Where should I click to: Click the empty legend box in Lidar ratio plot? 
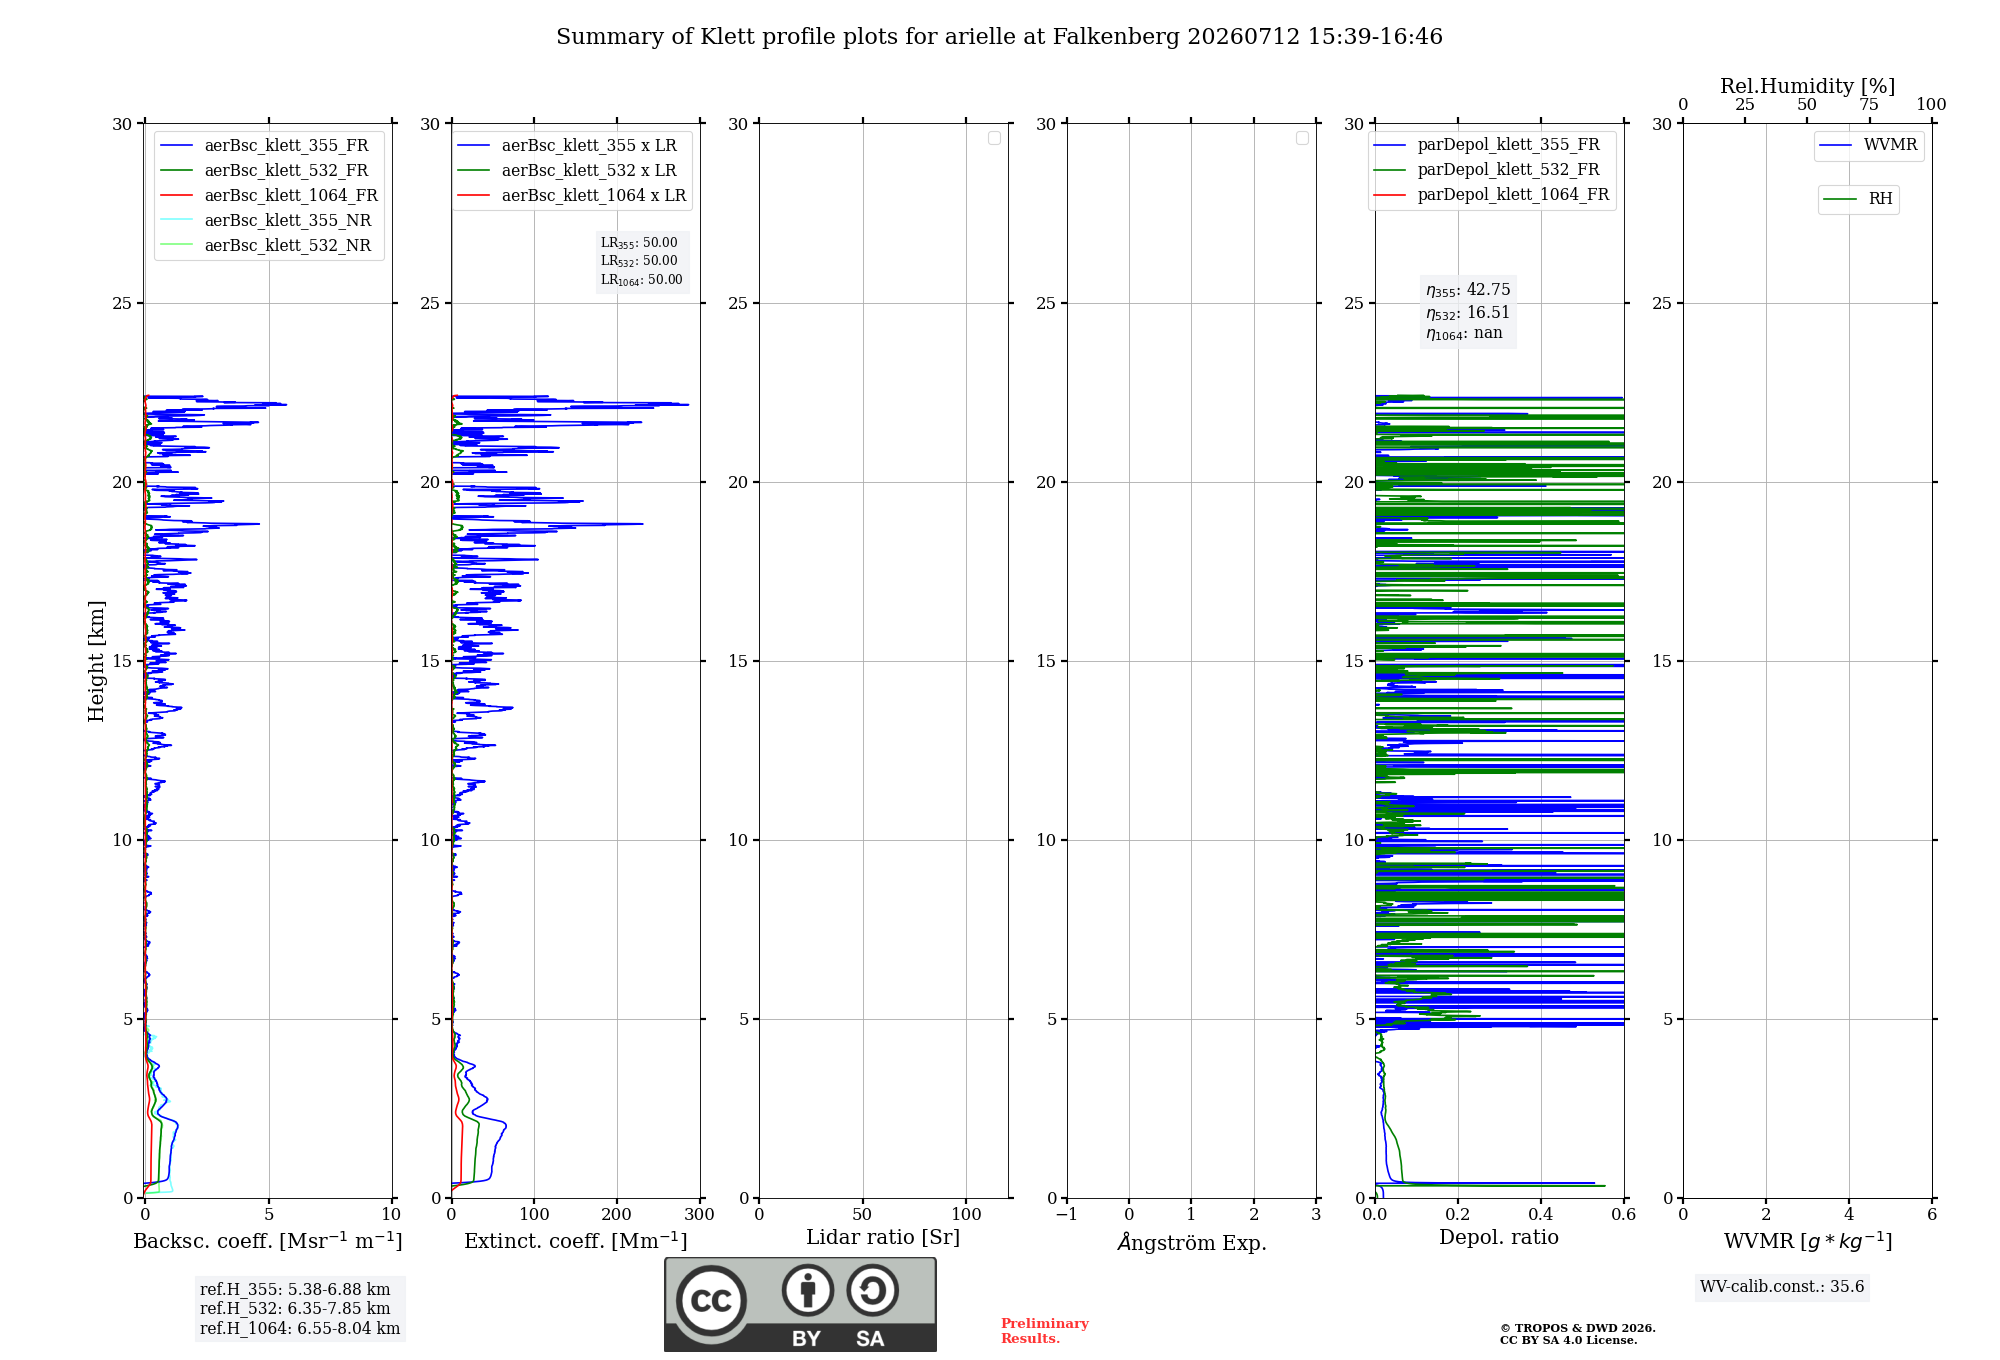[994, 138]
